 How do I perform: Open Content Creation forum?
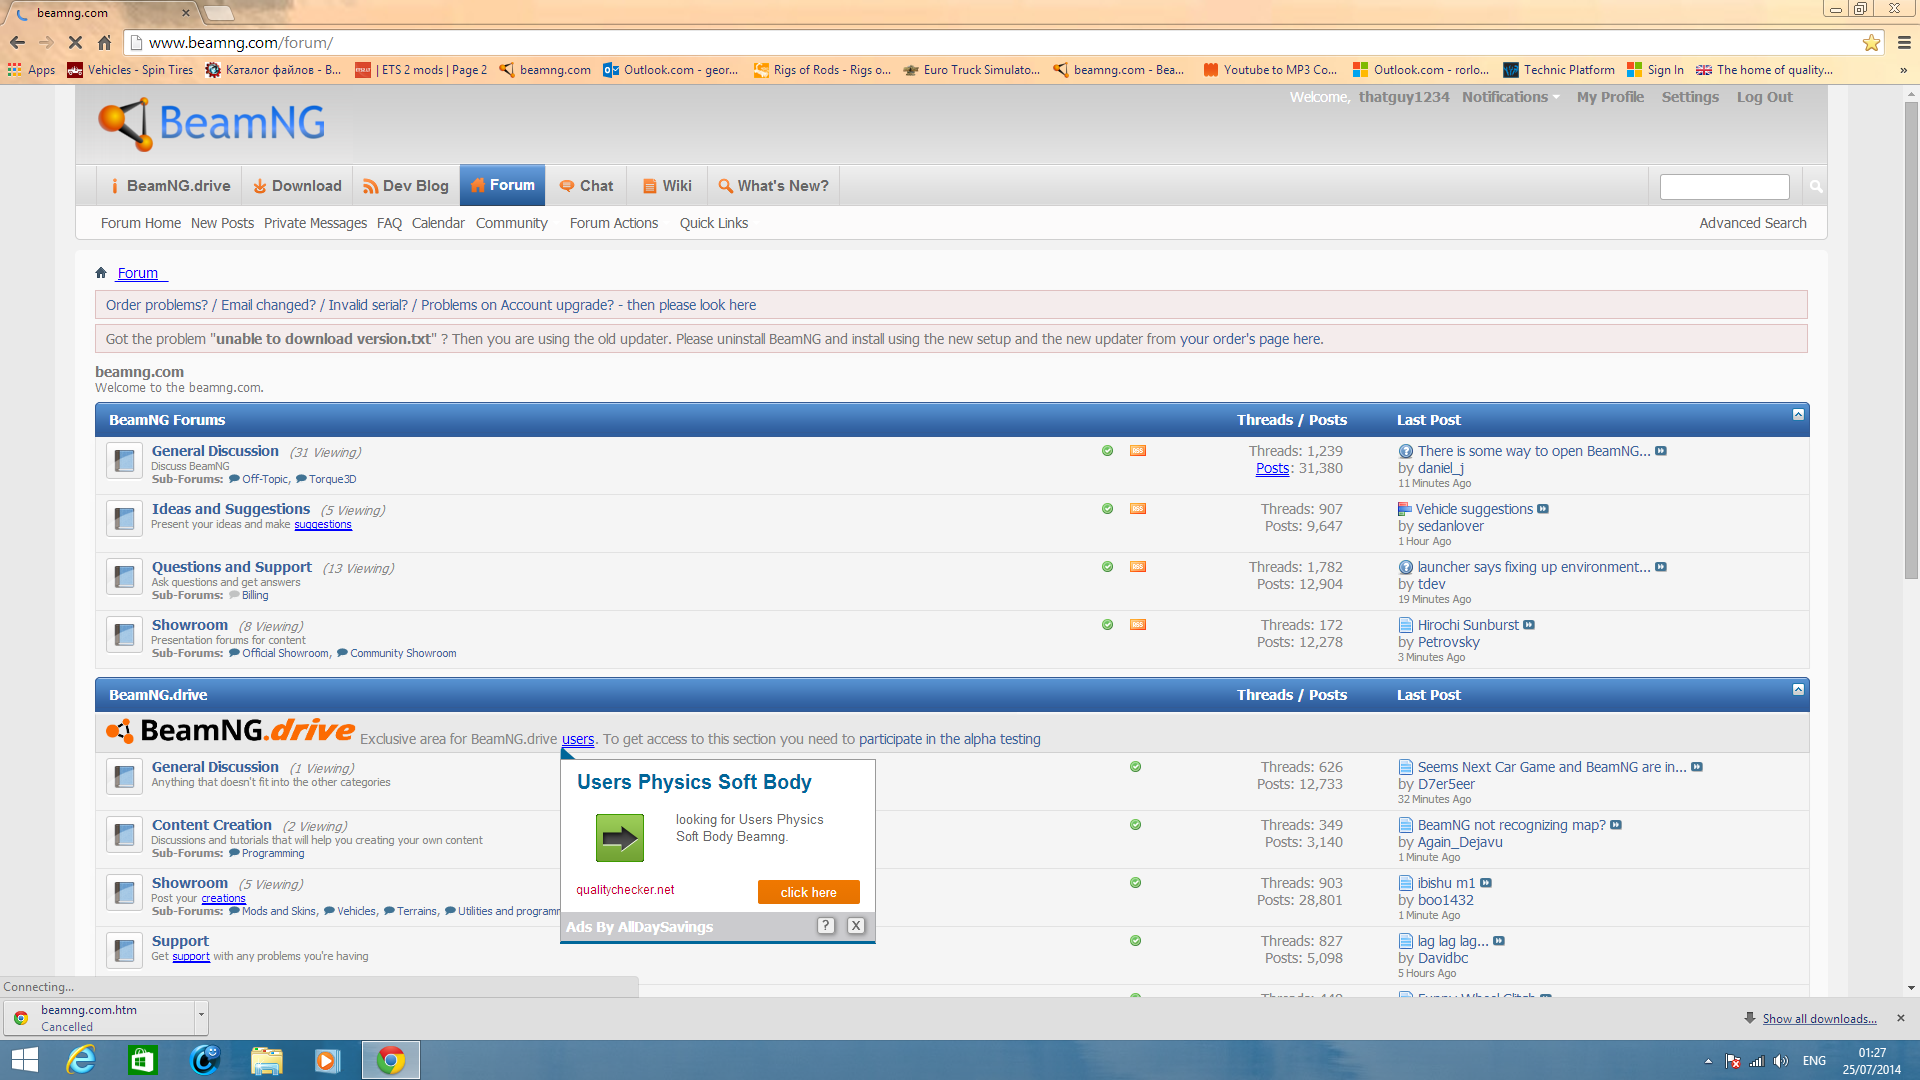211,825
